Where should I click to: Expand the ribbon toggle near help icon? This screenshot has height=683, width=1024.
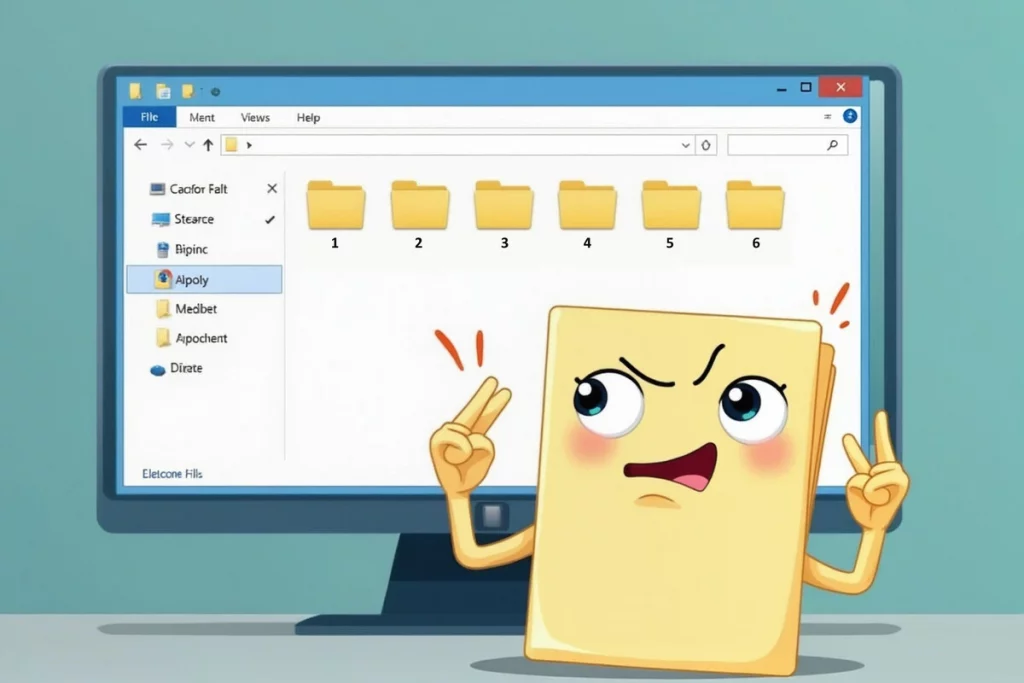coord(827,117)
